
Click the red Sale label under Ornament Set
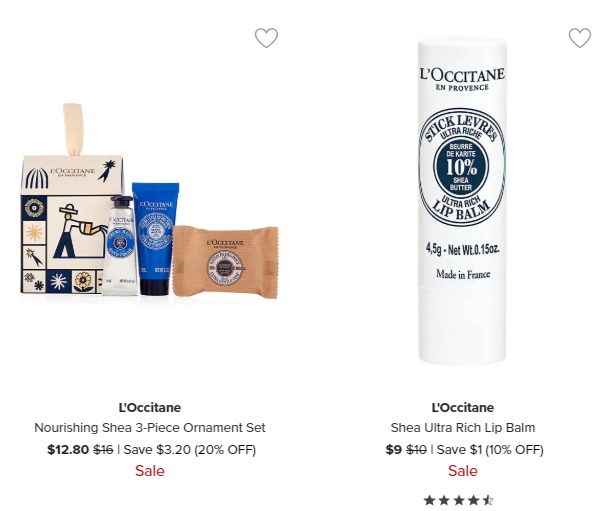150,471
